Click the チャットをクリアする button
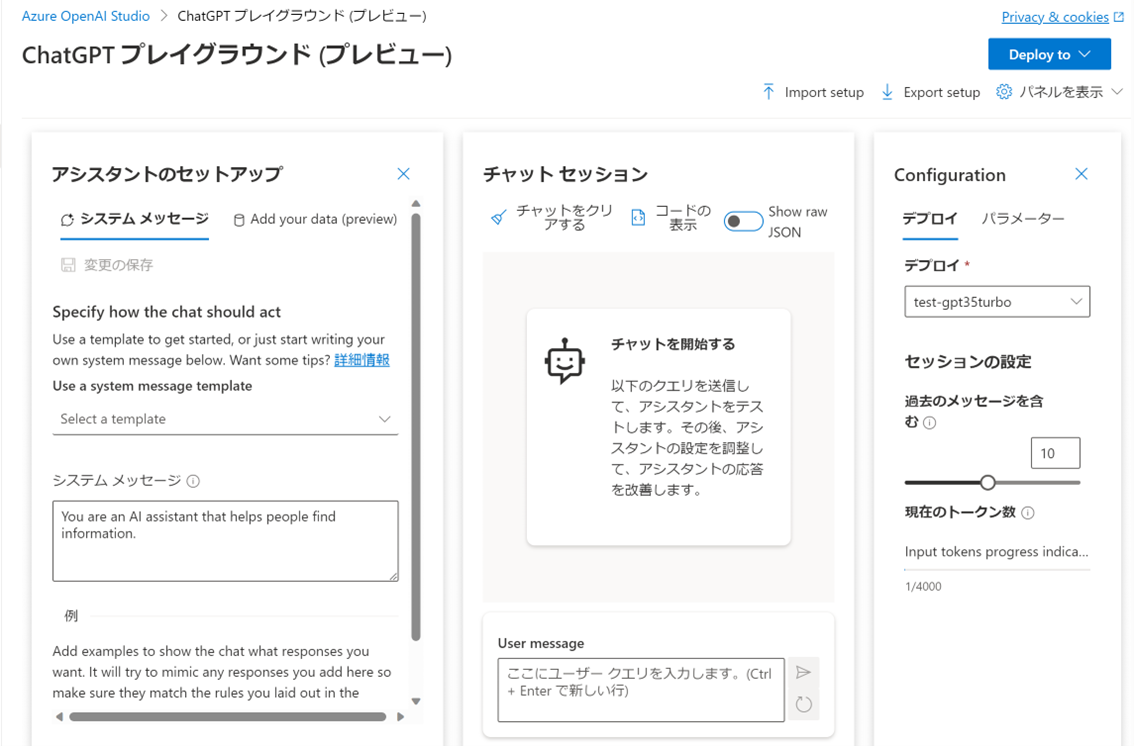The image size is (1134, 746). point(551,218)
